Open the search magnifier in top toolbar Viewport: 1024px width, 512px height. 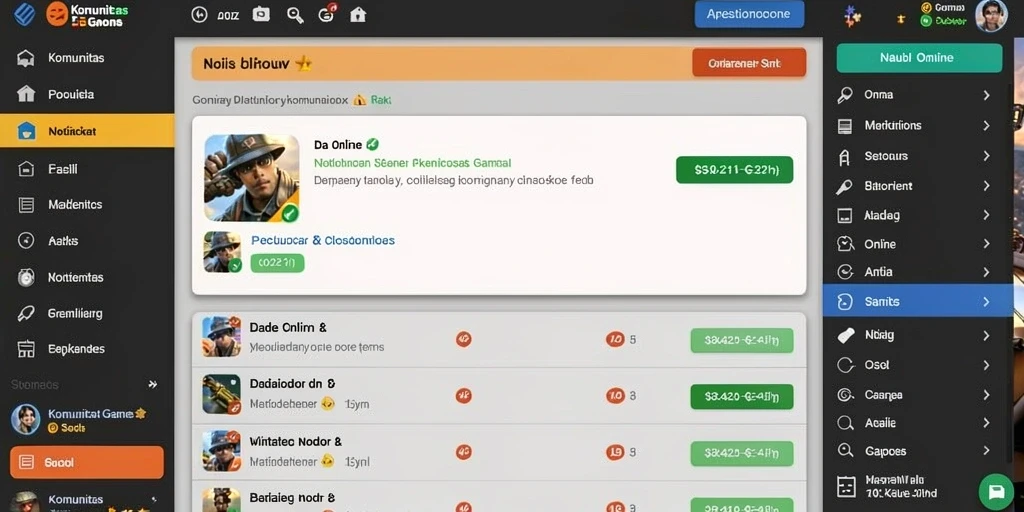pyautogui.click(x=295, y=14)
